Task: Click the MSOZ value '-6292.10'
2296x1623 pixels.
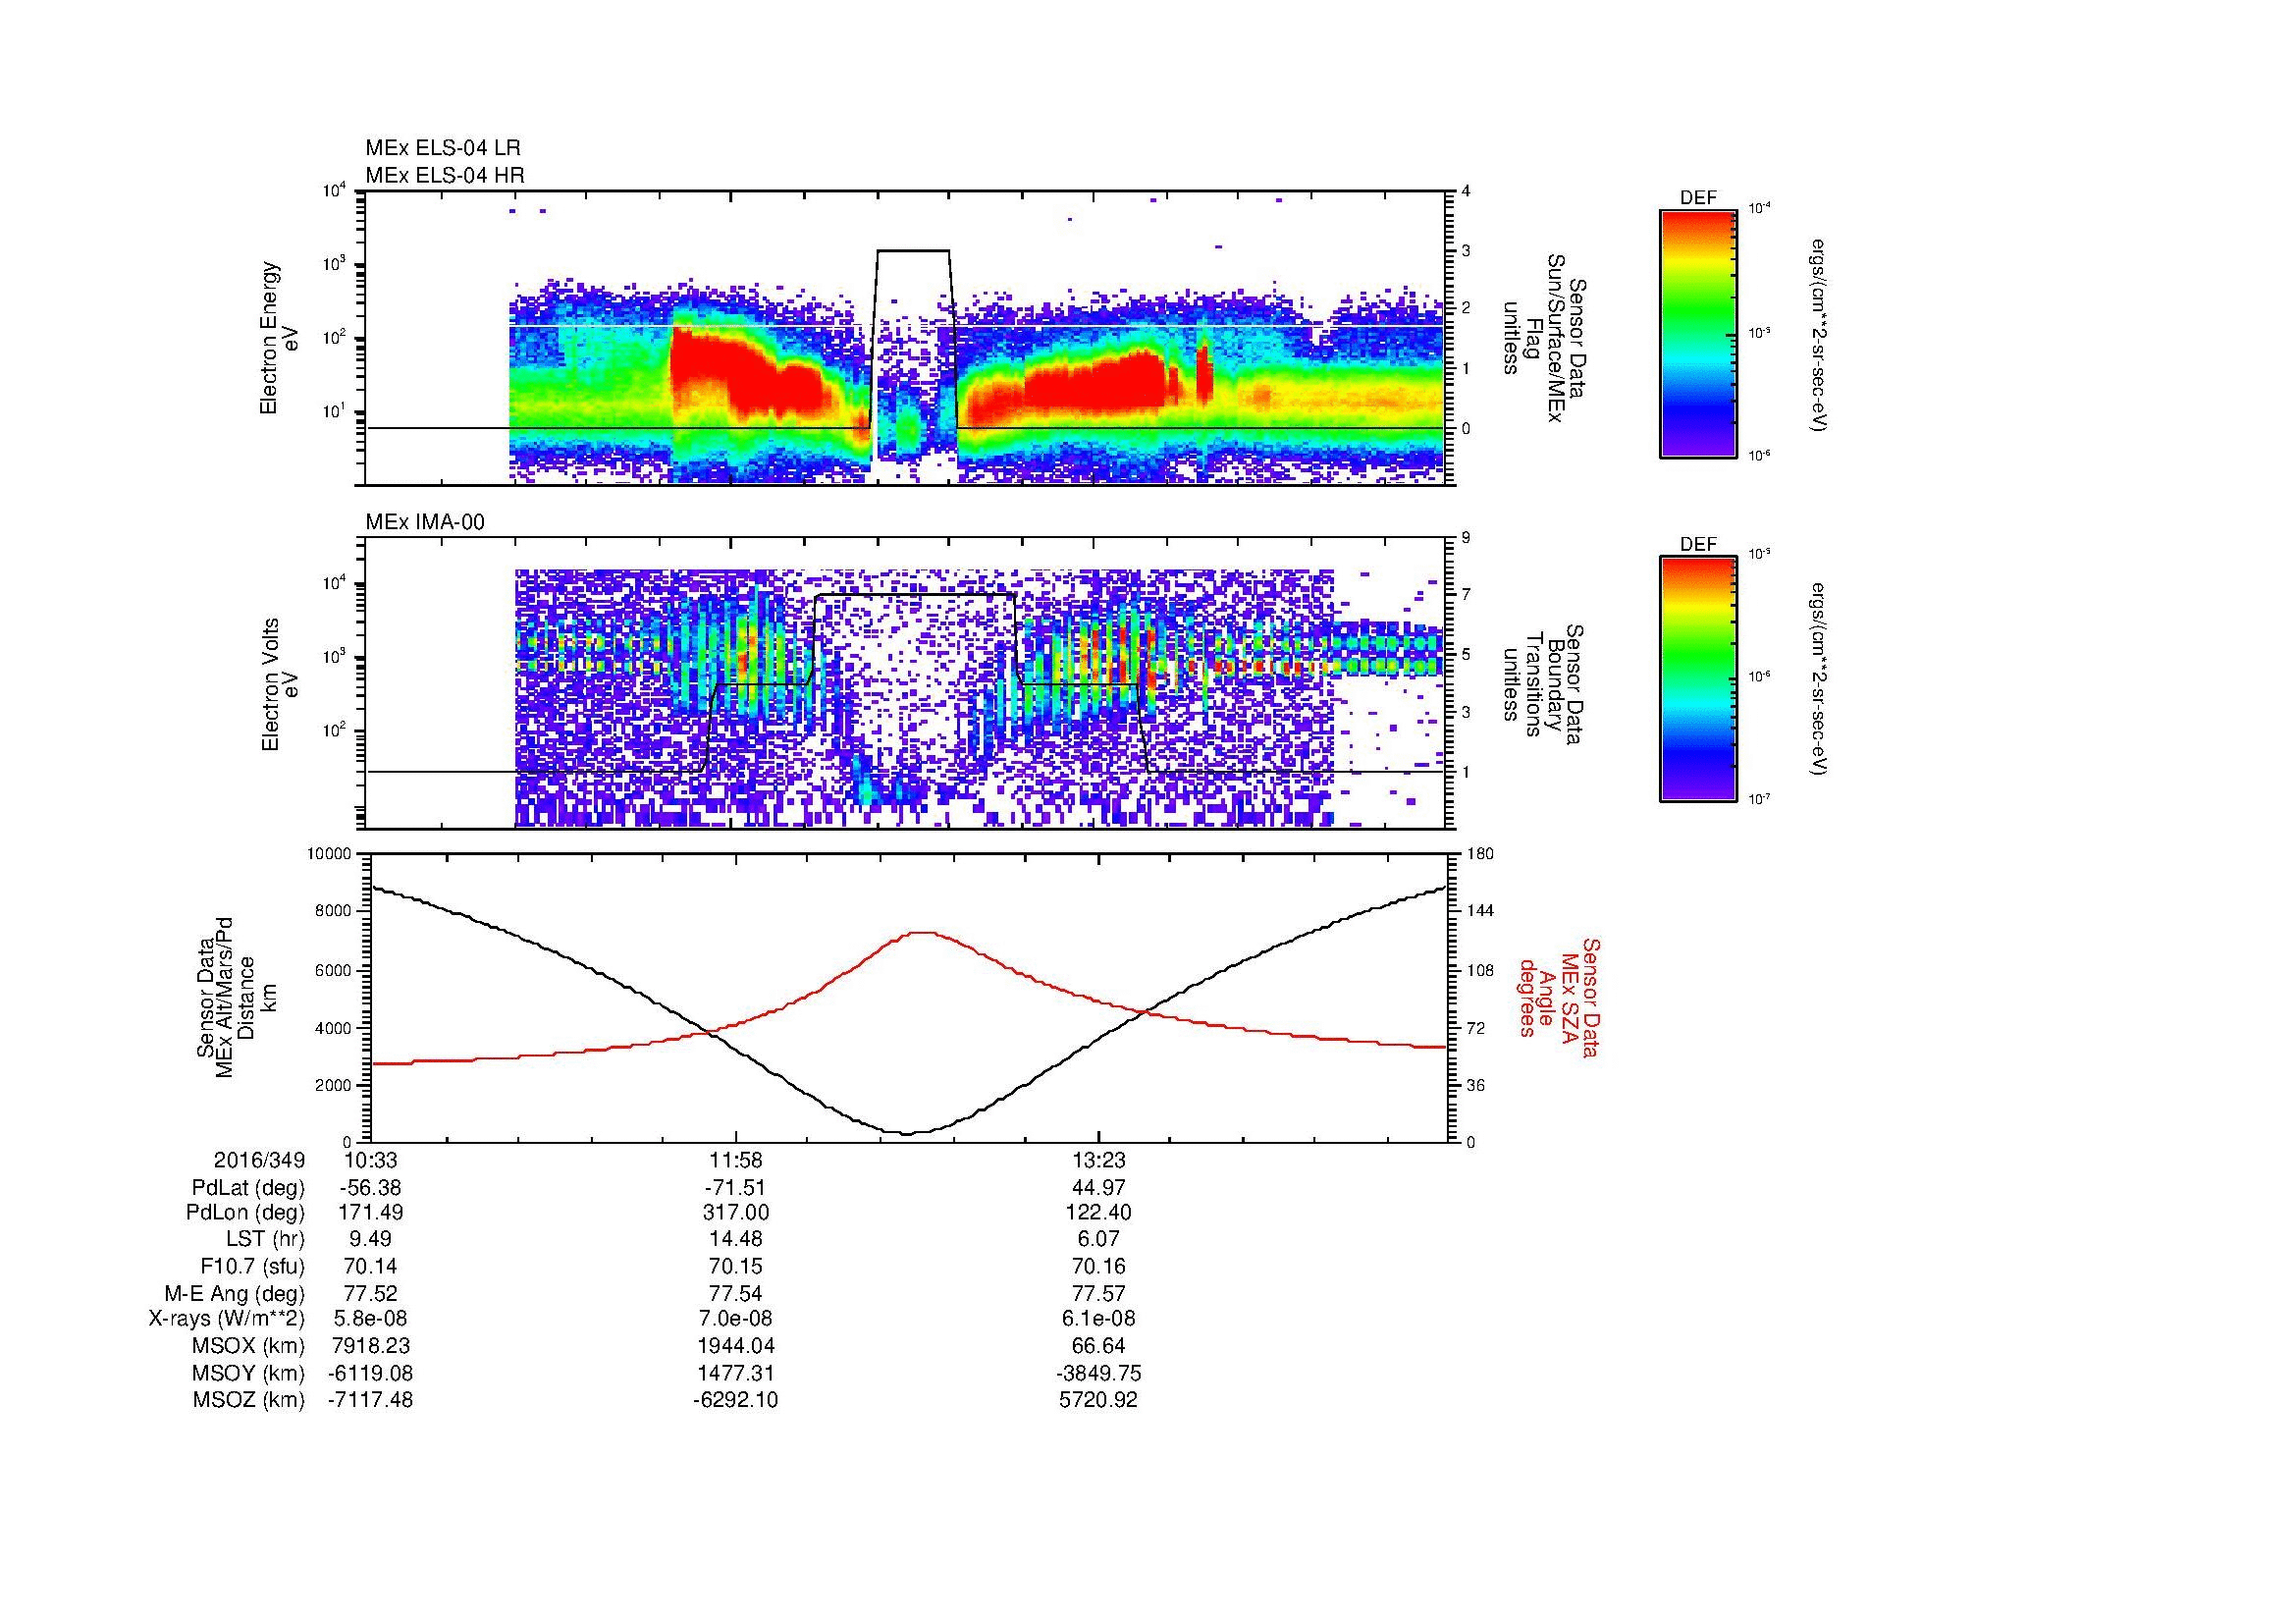Action: pos(735,1400)
